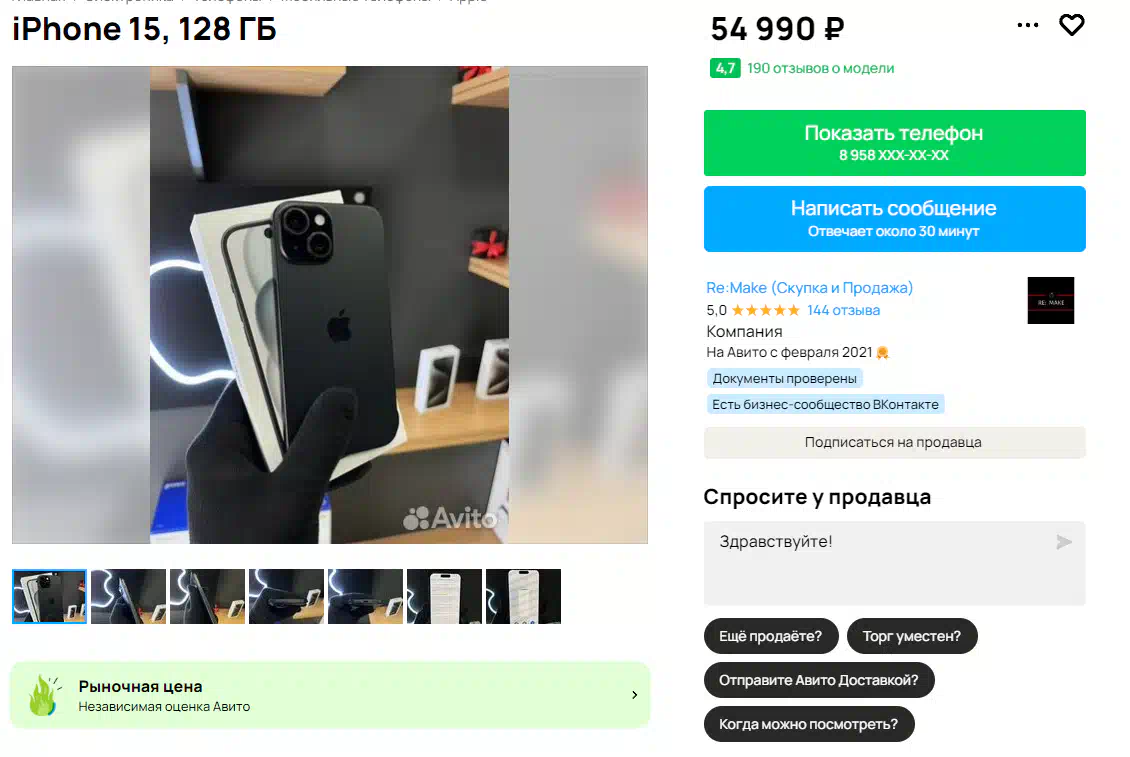Click the seller's five-star rating
Viewport: 1130px width, 757px height.
coord(765,311)
